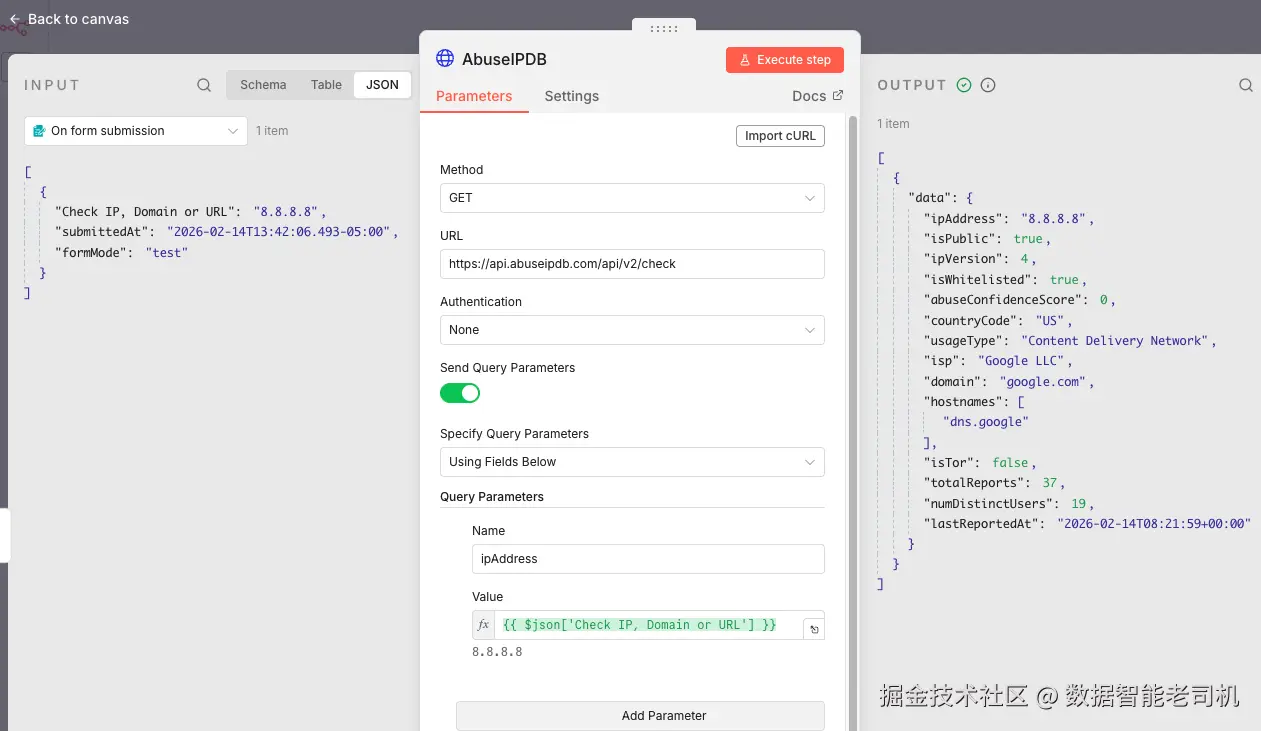The height and width of the screenshot is (731, 1261).
Task: Click the Add Parameter button
Action: [640, 716]
